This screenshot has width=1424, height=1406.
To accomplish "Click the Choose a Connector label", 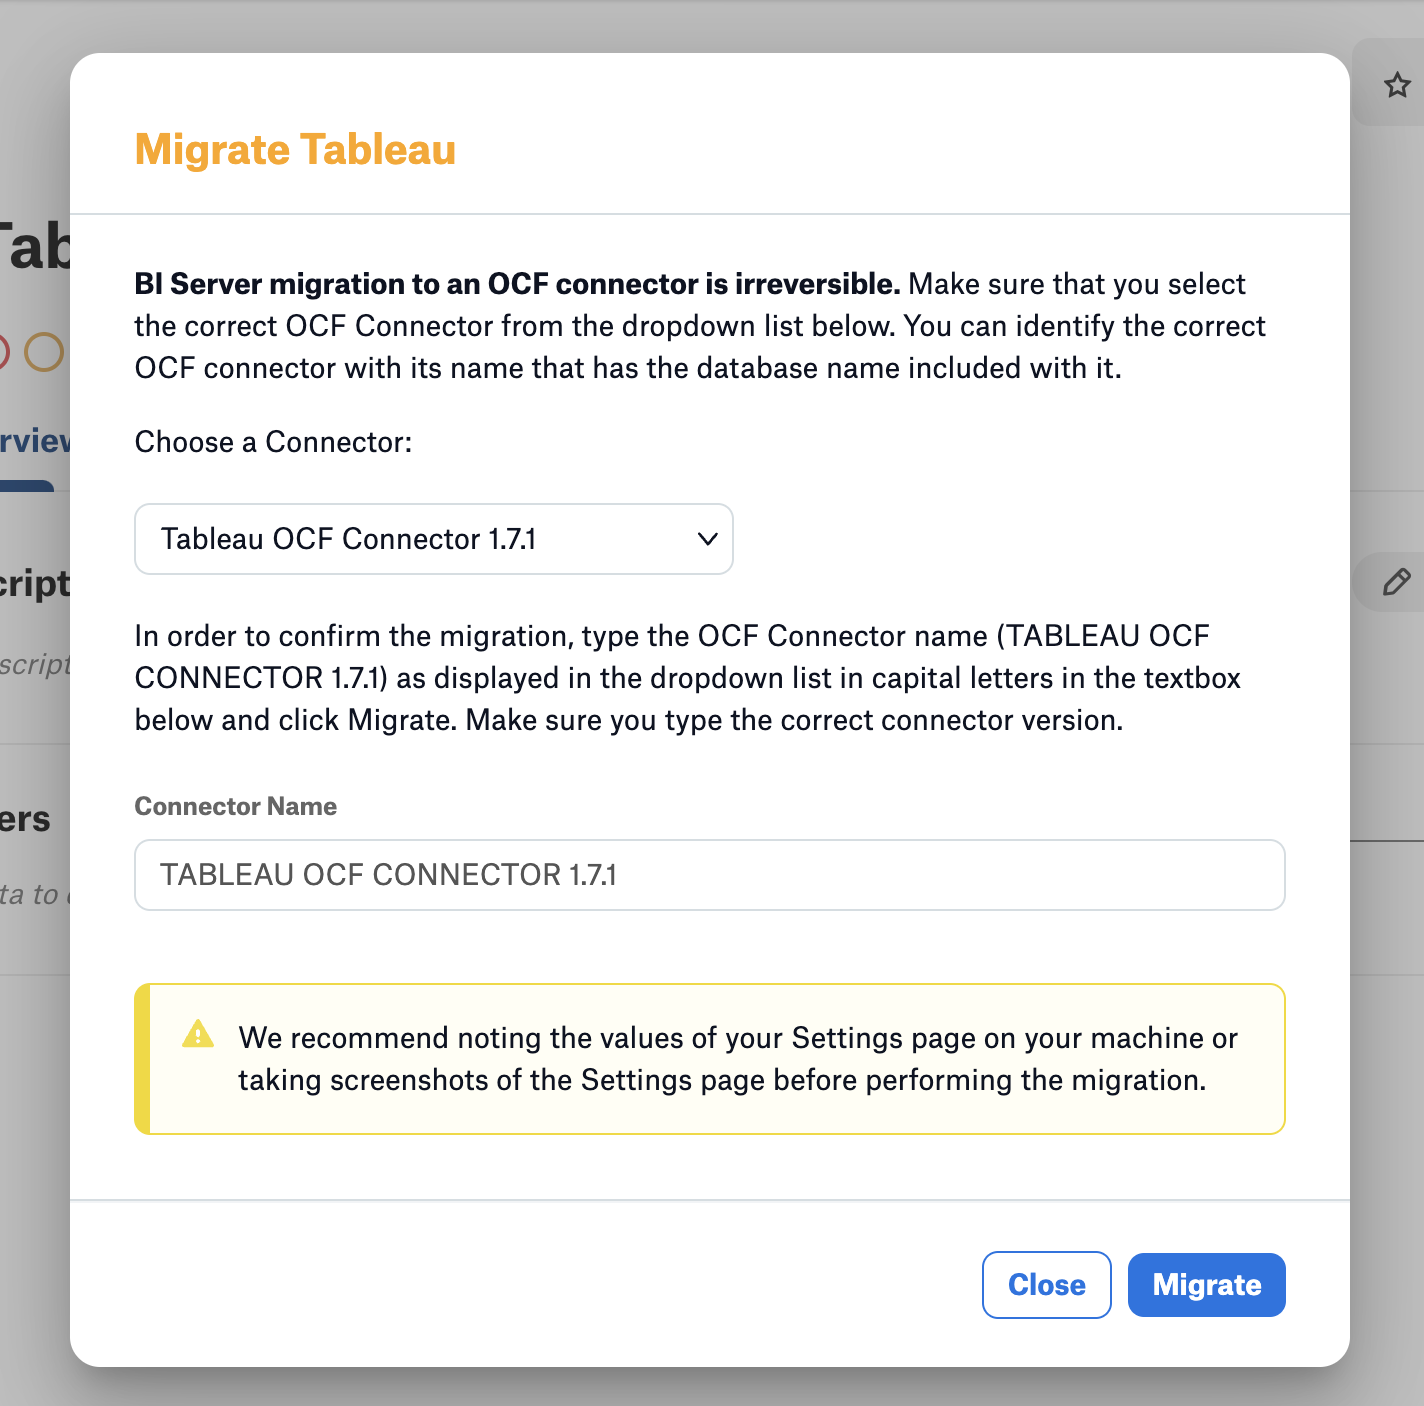I will pos(274,442).
